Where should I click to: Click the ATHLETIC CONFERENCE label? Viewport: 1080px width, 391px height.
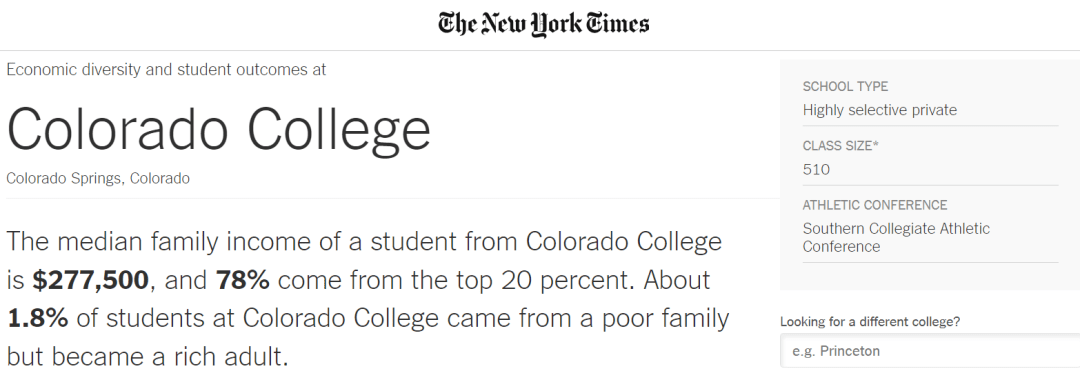tap(875, 205)
